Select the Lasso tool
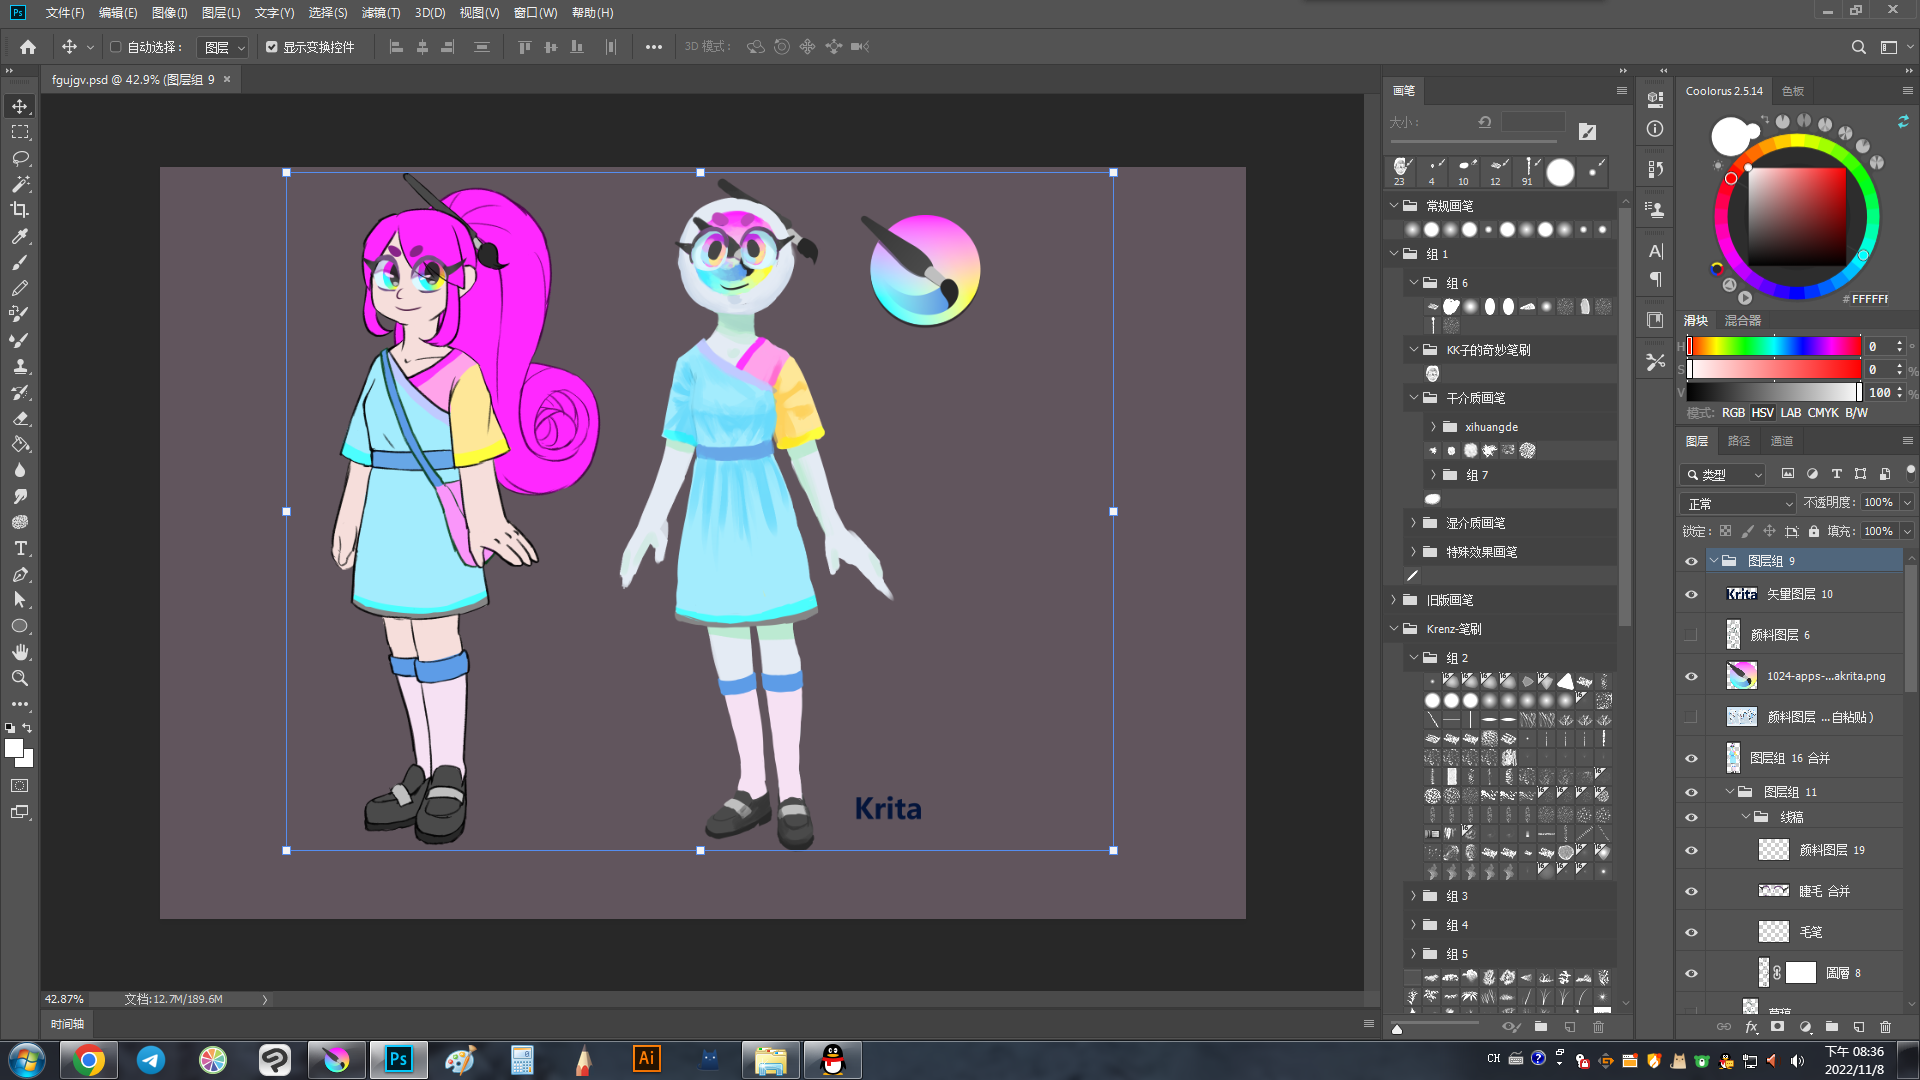This screenshot has height=1080, width=1920. (20, 158)
